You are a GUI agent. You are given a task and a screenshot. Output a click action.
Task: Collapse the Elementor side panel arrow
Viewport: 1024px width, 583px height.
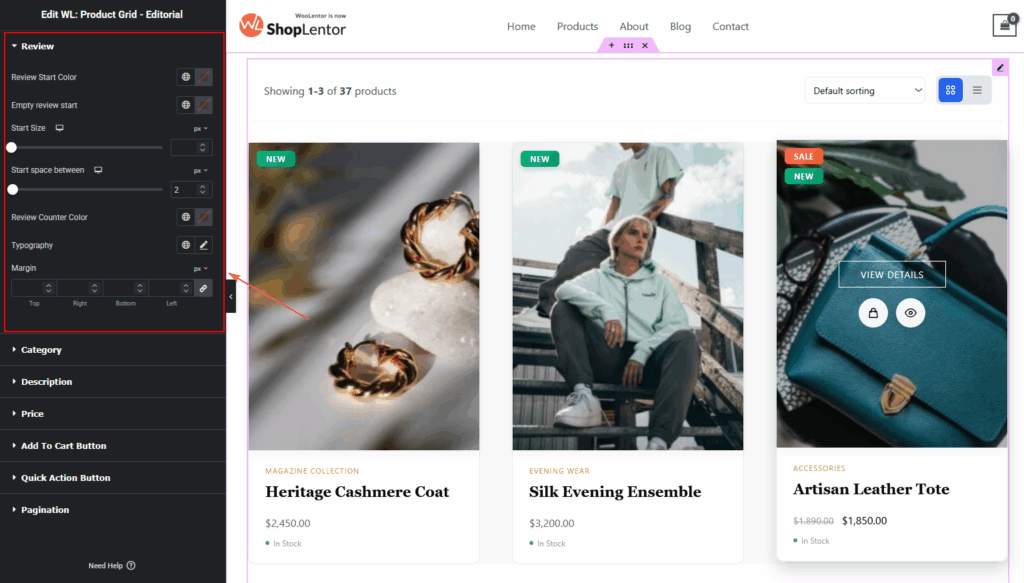pyautogui.click(x=231, y=296)
